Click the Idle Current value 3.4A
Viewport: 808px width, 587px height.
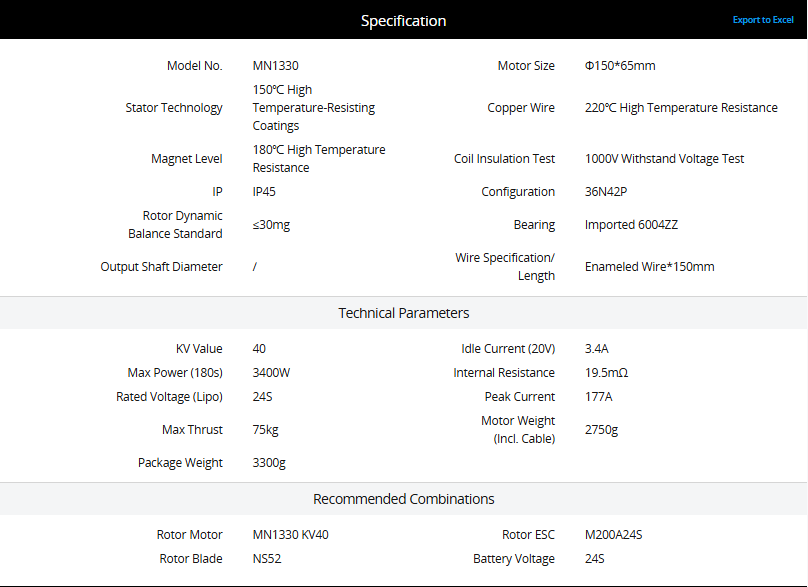596,348
